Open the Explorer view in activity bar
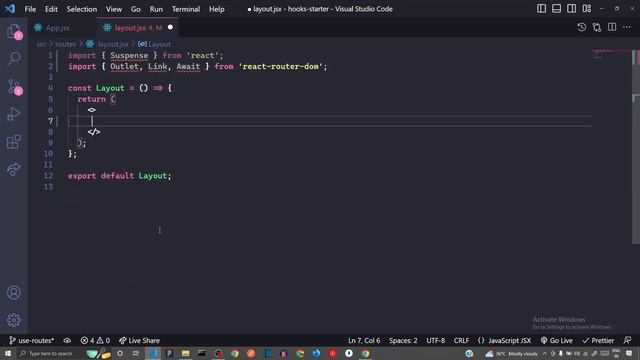 [14, 31]
